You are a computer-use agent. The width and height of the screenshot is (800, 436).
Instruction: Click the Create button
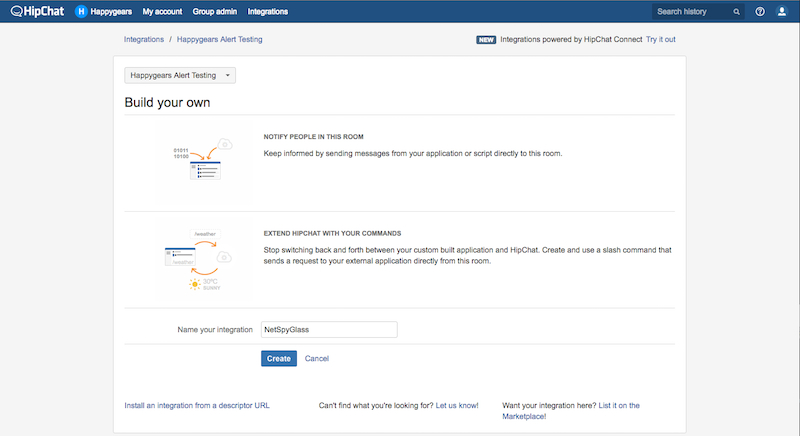coord(279,358)
